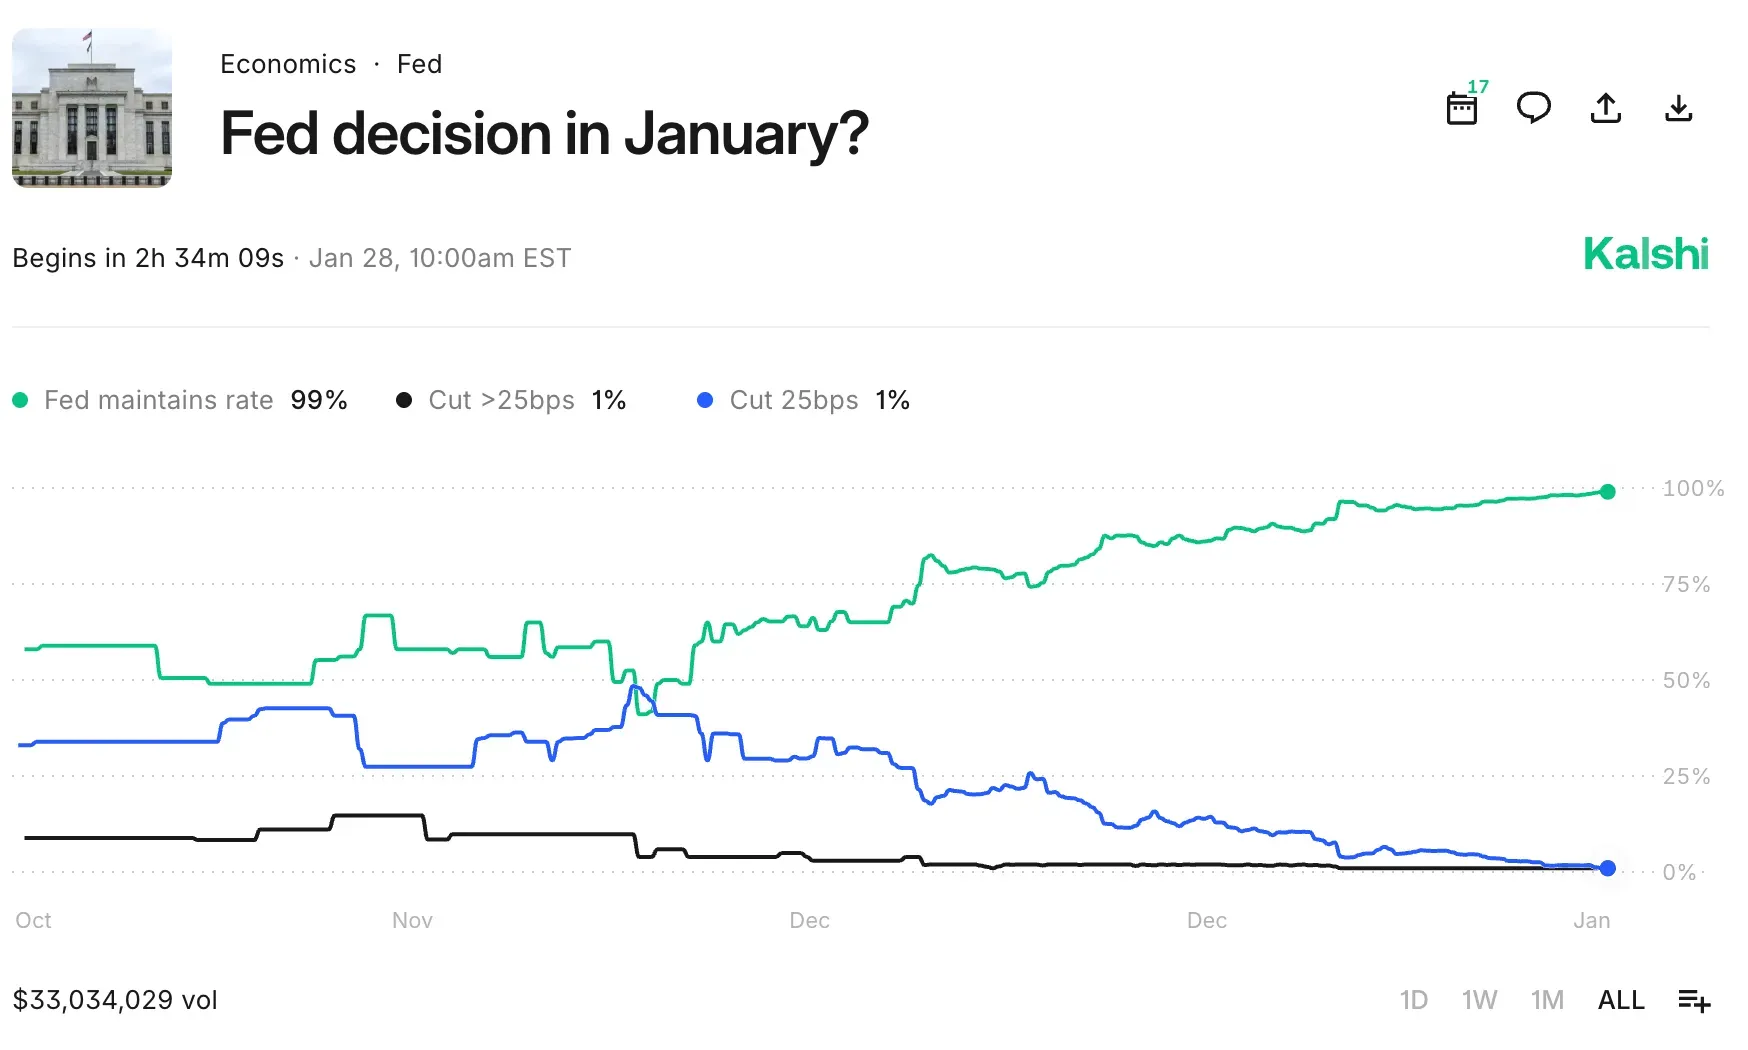The width and height of the screenshot is (1748, 1050).
Task: Click the add-to-watchlist icon bottom right
Action: 1694,1000
